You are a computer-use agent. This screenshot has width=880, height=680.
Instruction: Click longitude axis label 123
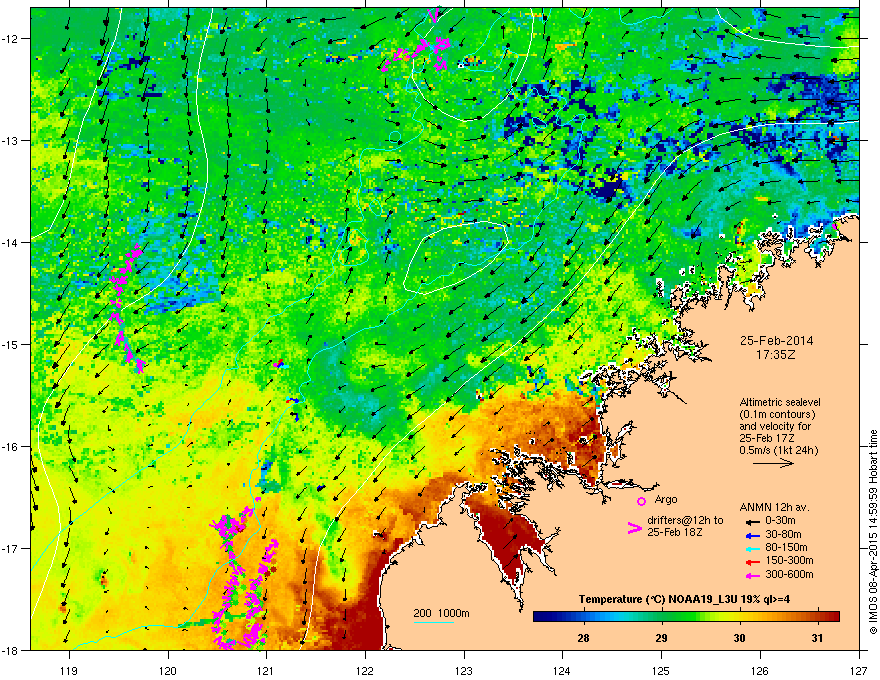point(464,671)
